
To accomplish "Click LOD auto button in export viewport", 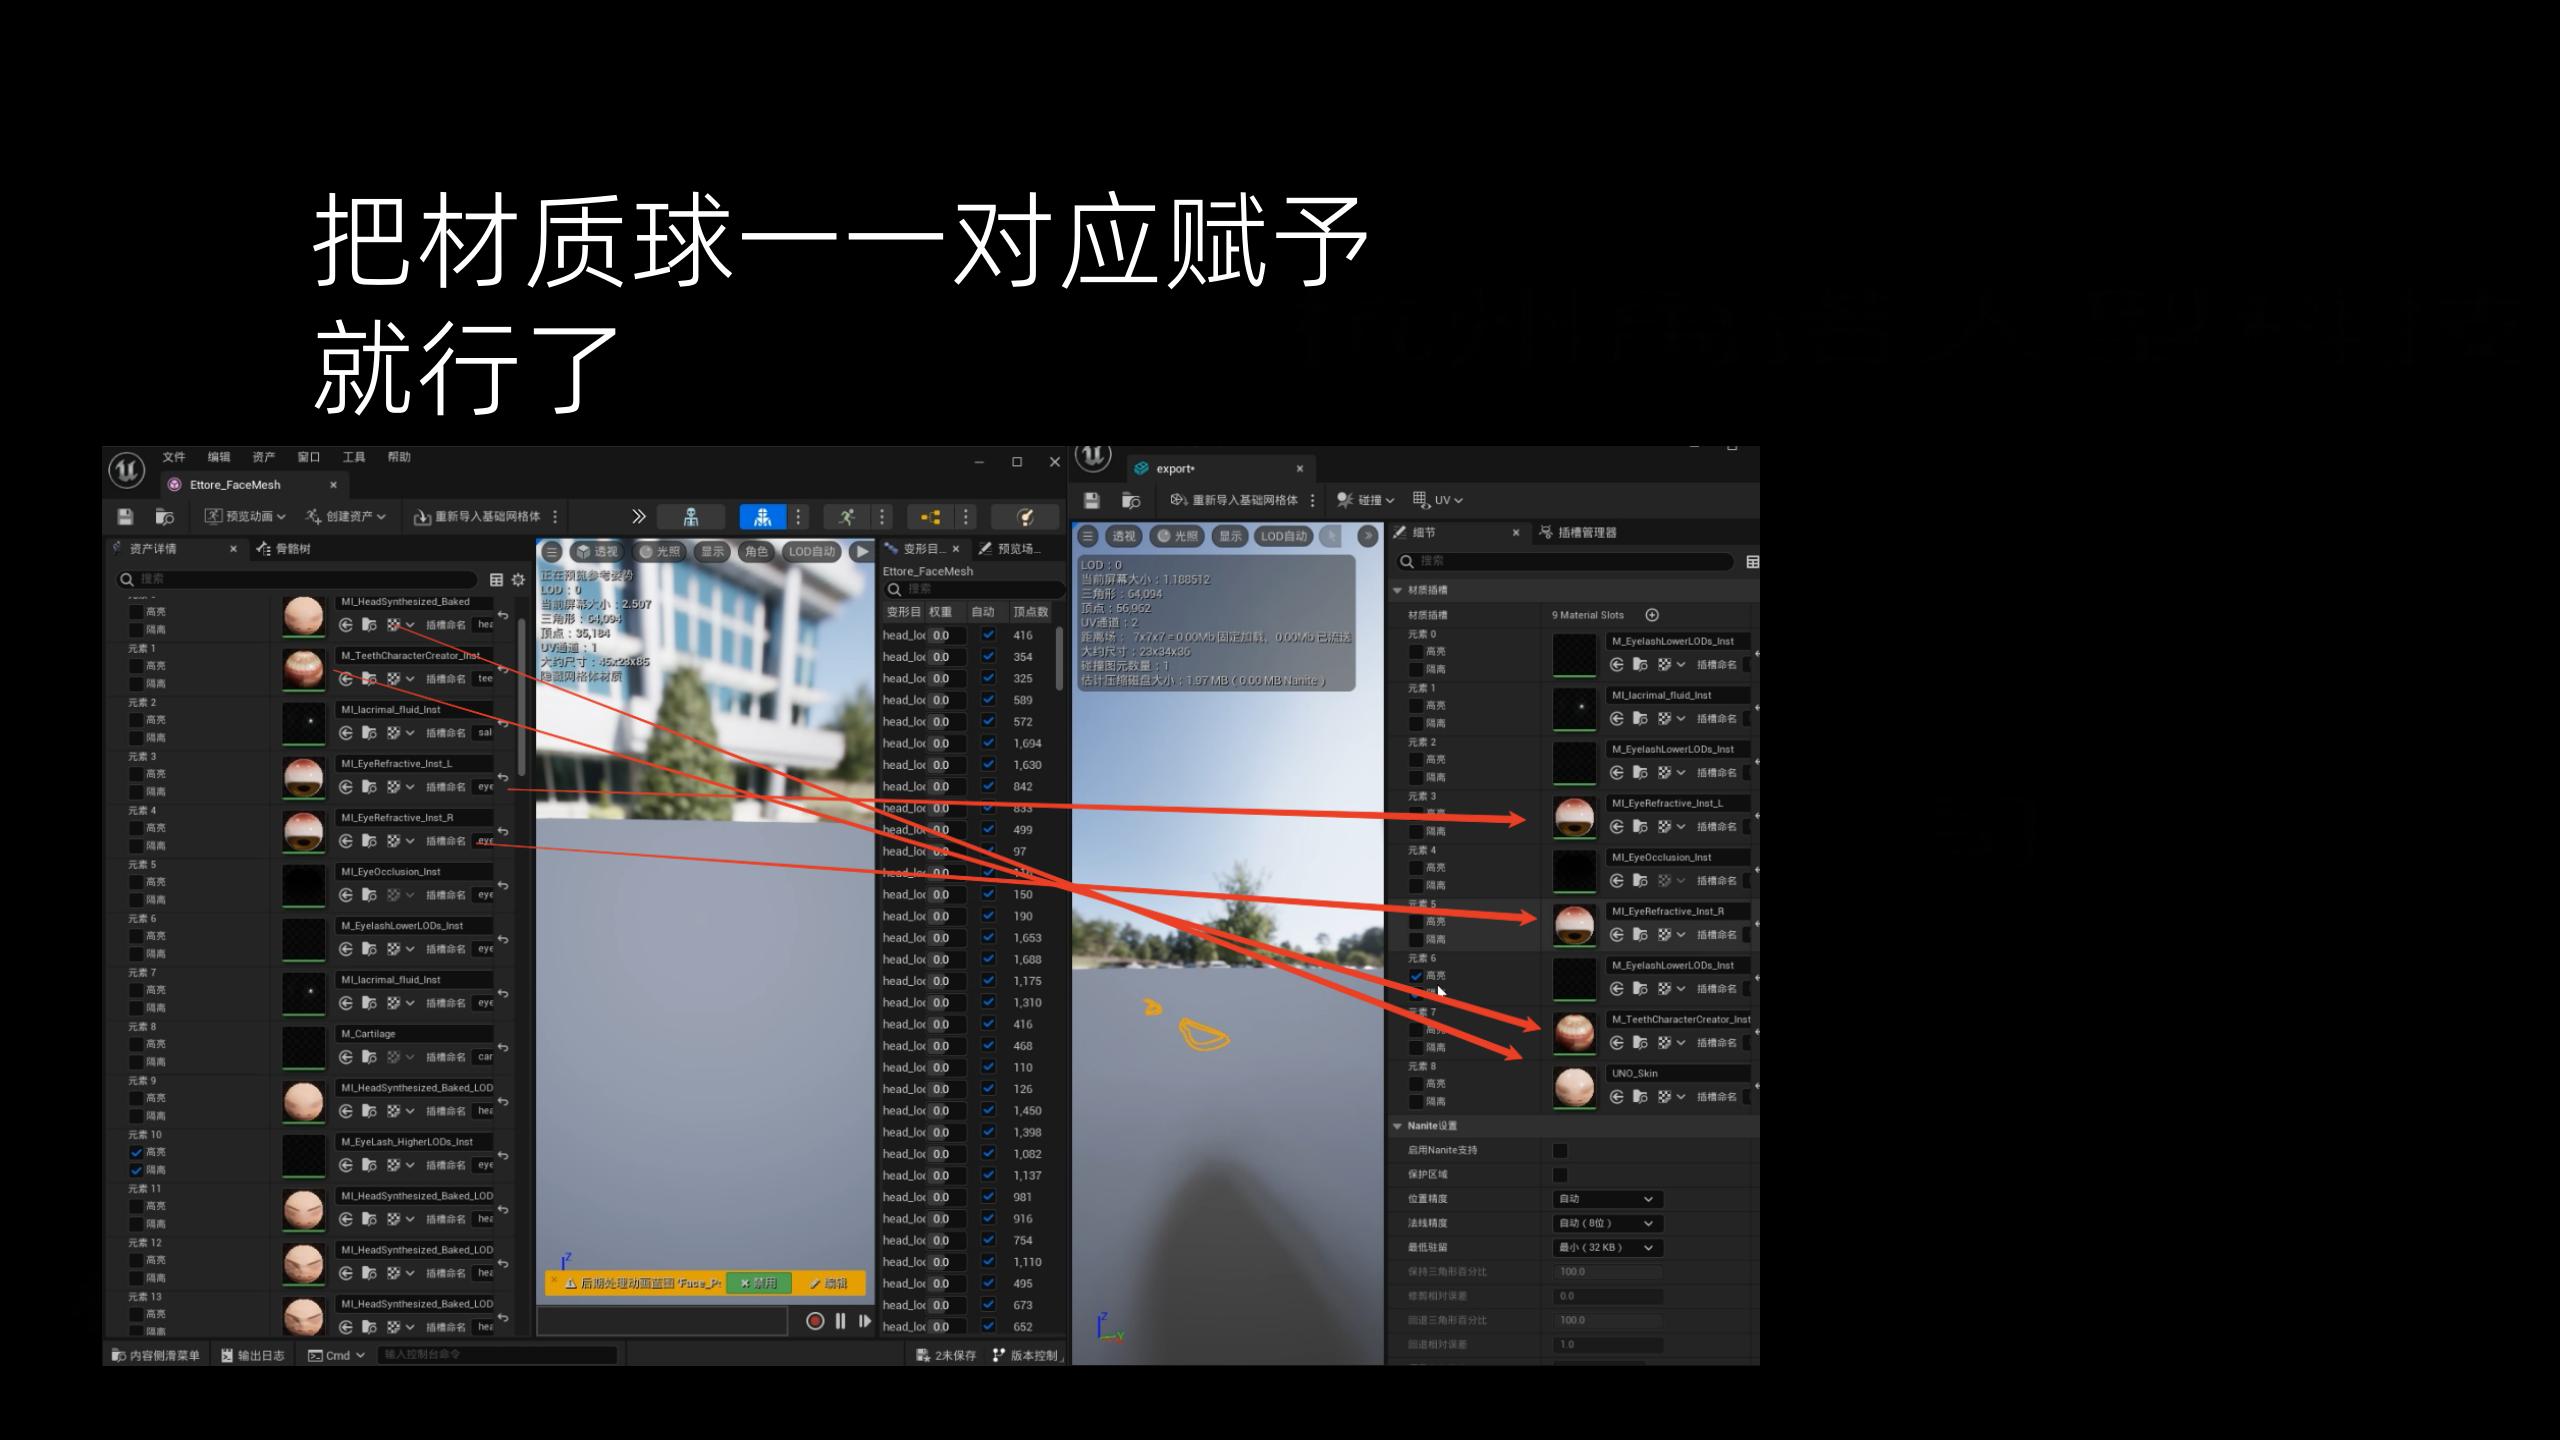I will click(x=1283, y=536).
